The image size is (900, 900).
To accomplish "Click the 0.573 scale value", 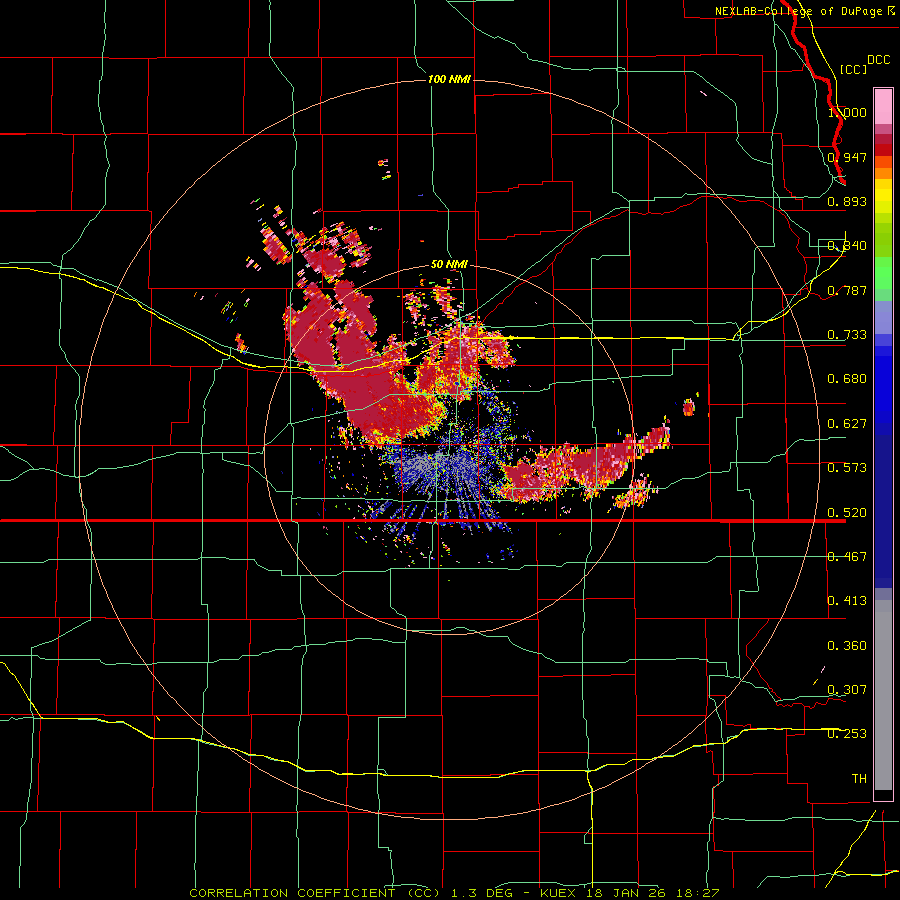I will 847,468.
